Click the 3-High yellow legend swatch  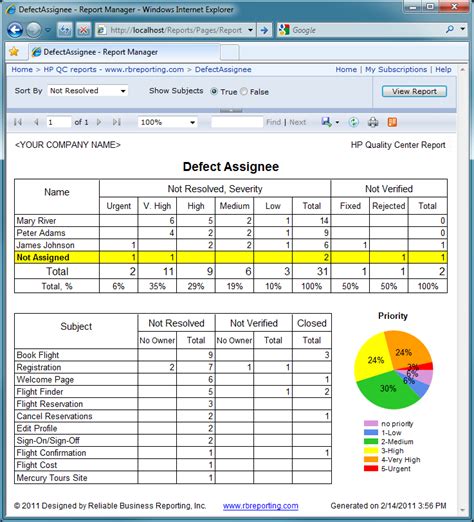(371, 450)
